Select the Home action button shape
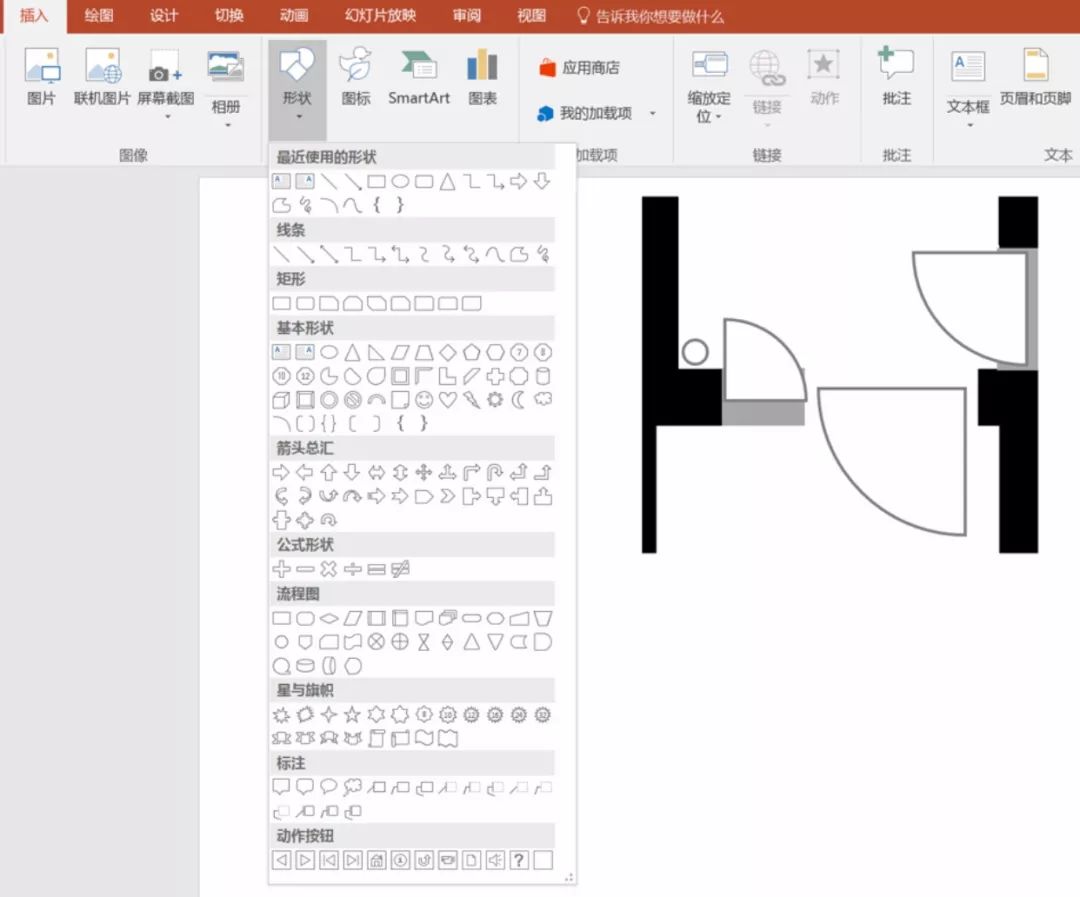Viewport: 1080px width, 897px height. pyautogui.click(x=376, y=860)
